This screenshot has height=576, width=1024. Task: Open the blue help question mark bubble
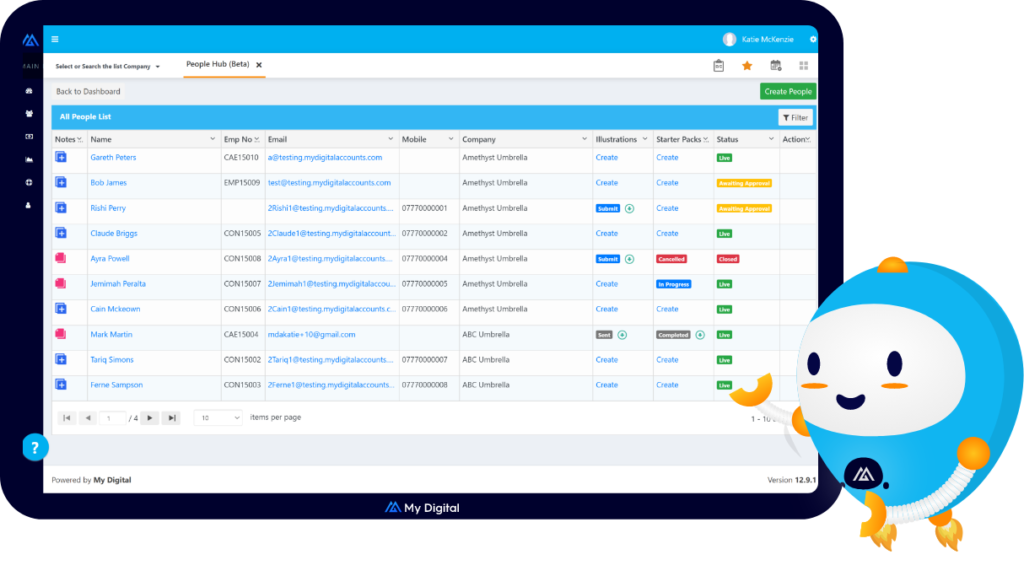pyautogui.click(x=35, y=447)
